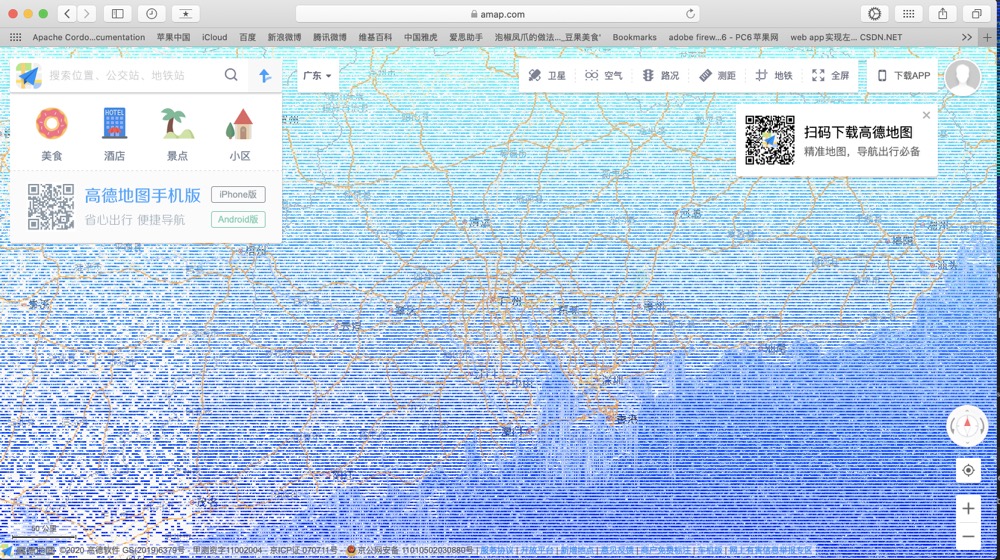
Task: Open the Bookmarks item in favorites bar
Action: (x=634, y=37)
